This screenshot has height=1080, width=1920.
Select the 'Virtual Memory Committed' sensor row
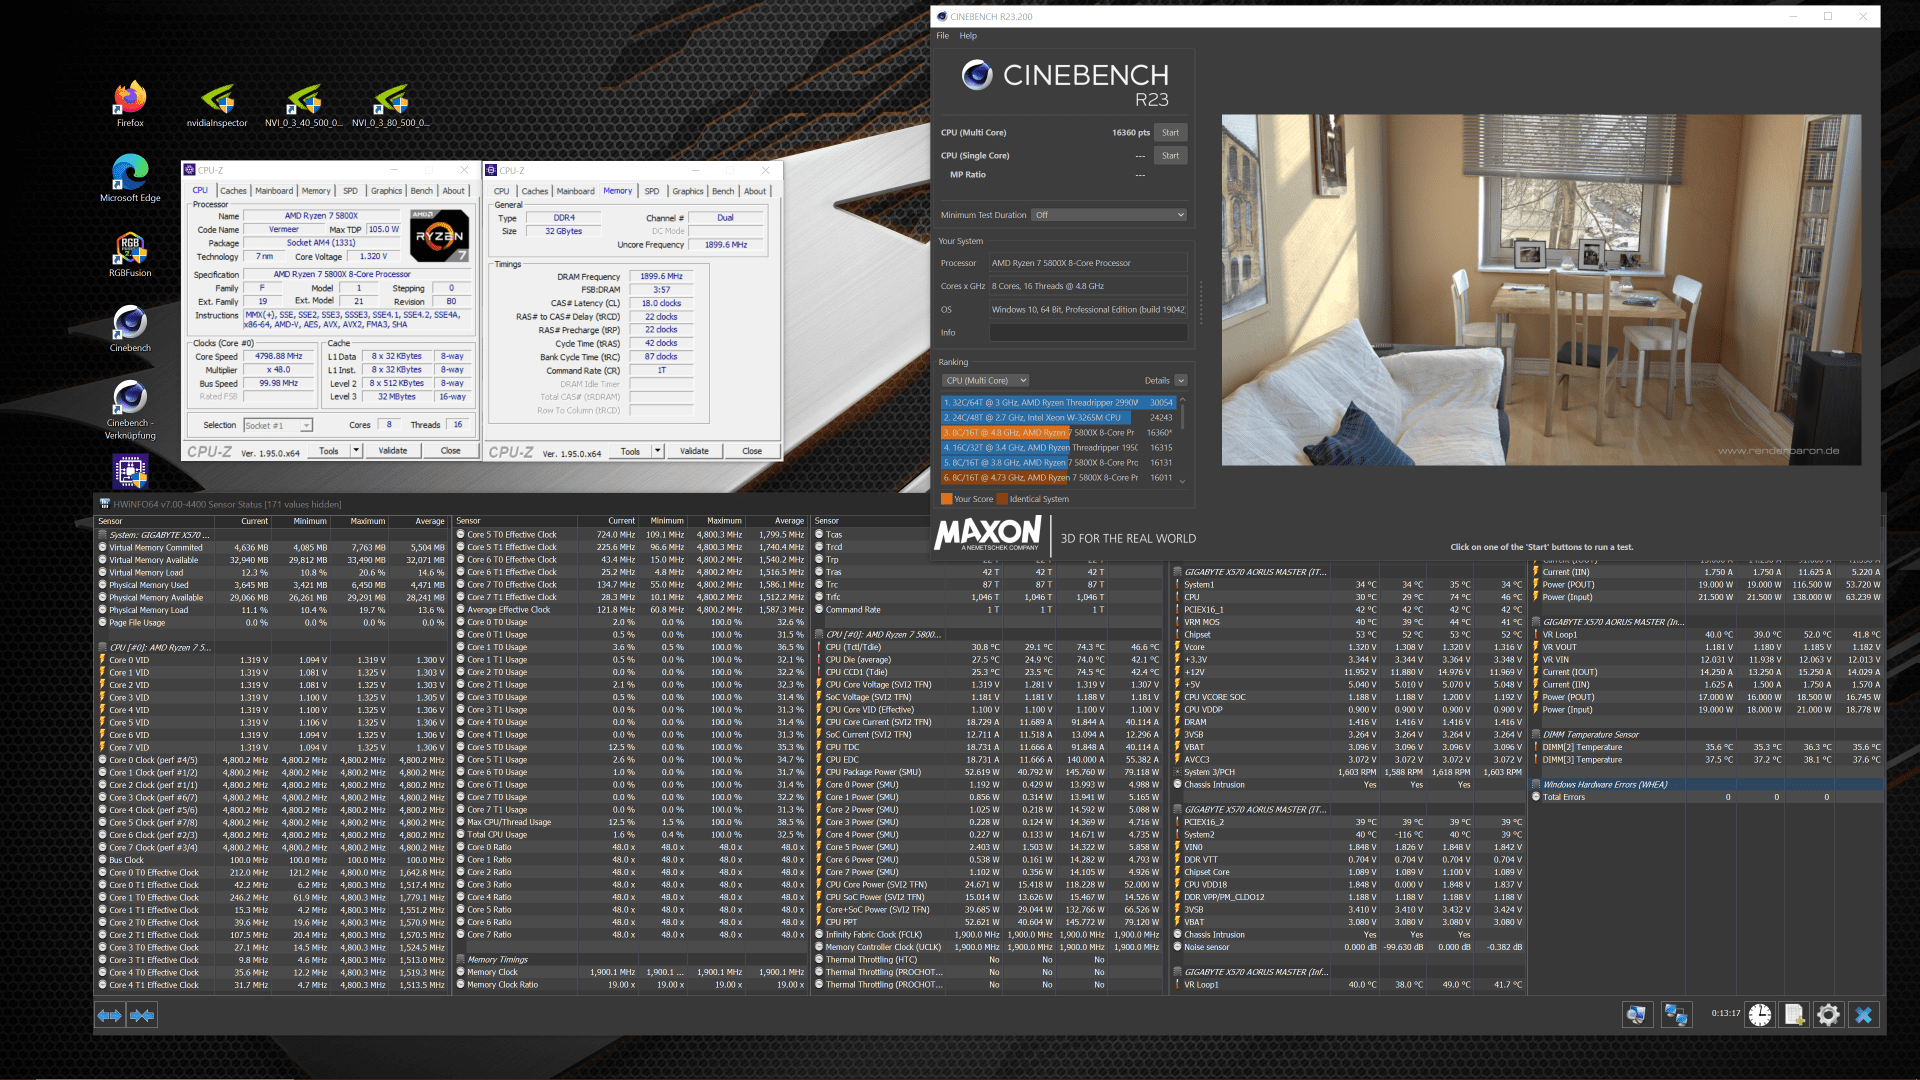coord(271,548)
